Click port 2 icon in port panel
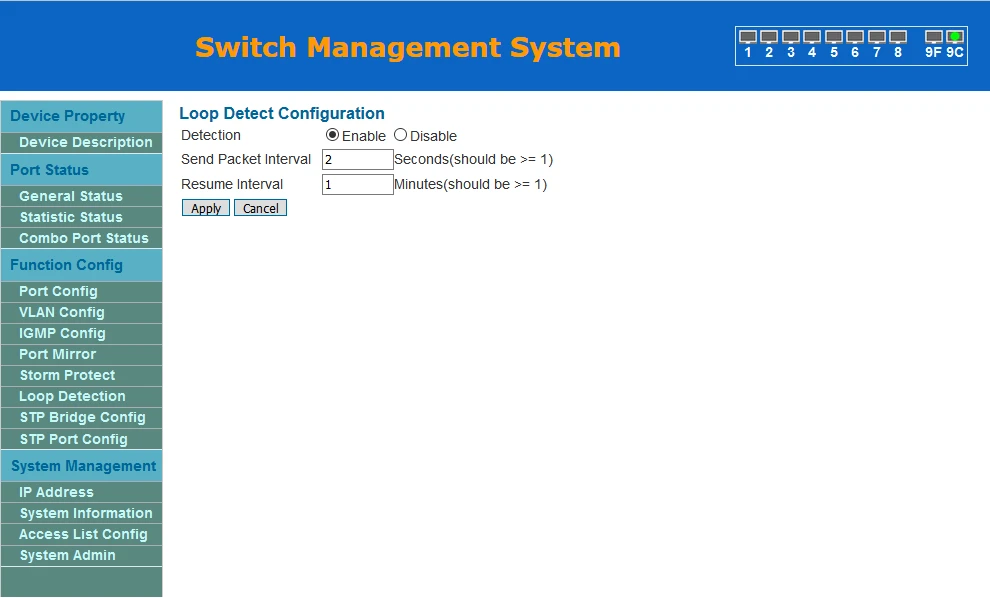This screenshot has height=598, width=990. [x=769, y=37]
